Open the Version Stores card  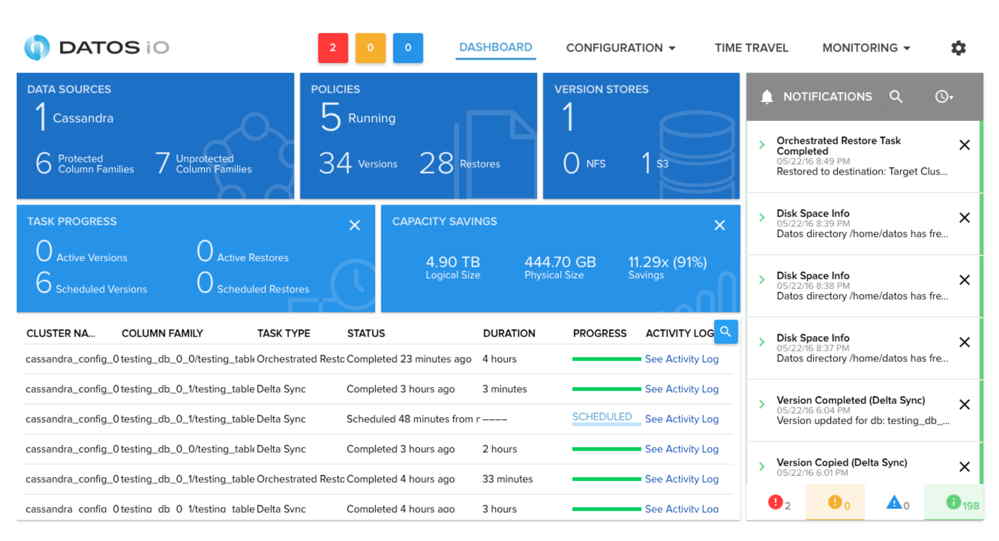pos(641,136)
